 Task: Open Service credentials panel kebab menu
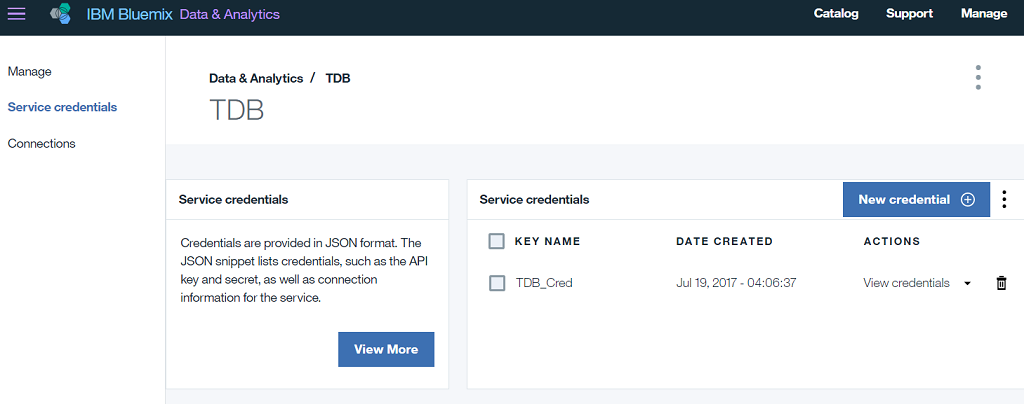click(1004, 199)
